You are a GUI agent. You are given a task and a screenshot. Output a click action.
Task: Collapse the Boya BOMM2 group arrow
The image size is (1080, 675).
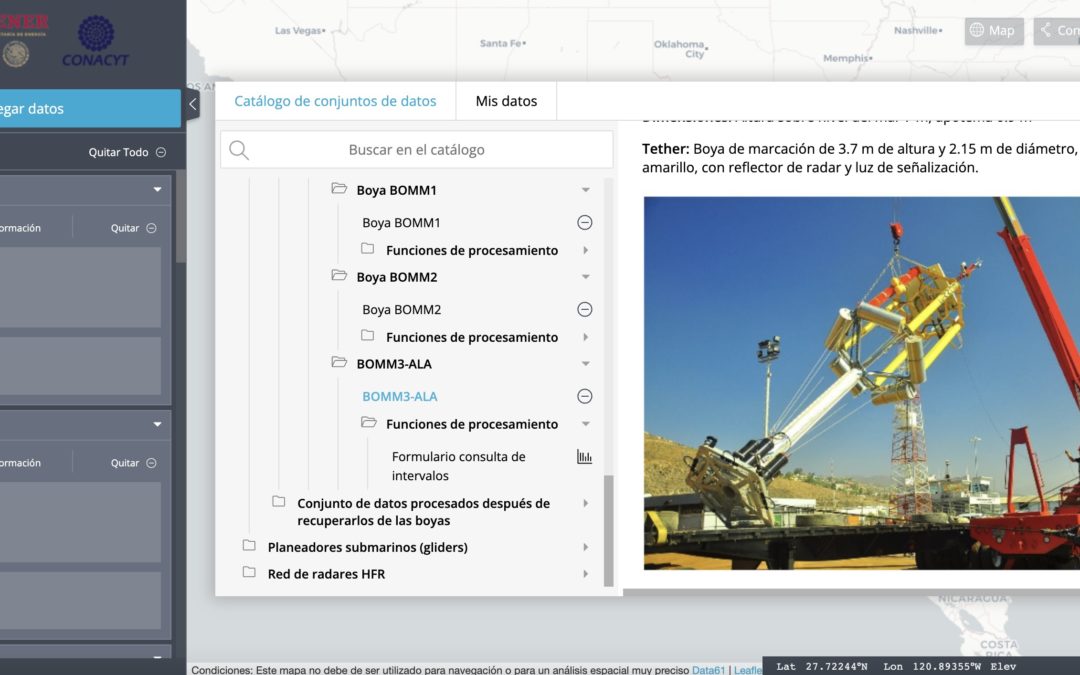(585, 277)
